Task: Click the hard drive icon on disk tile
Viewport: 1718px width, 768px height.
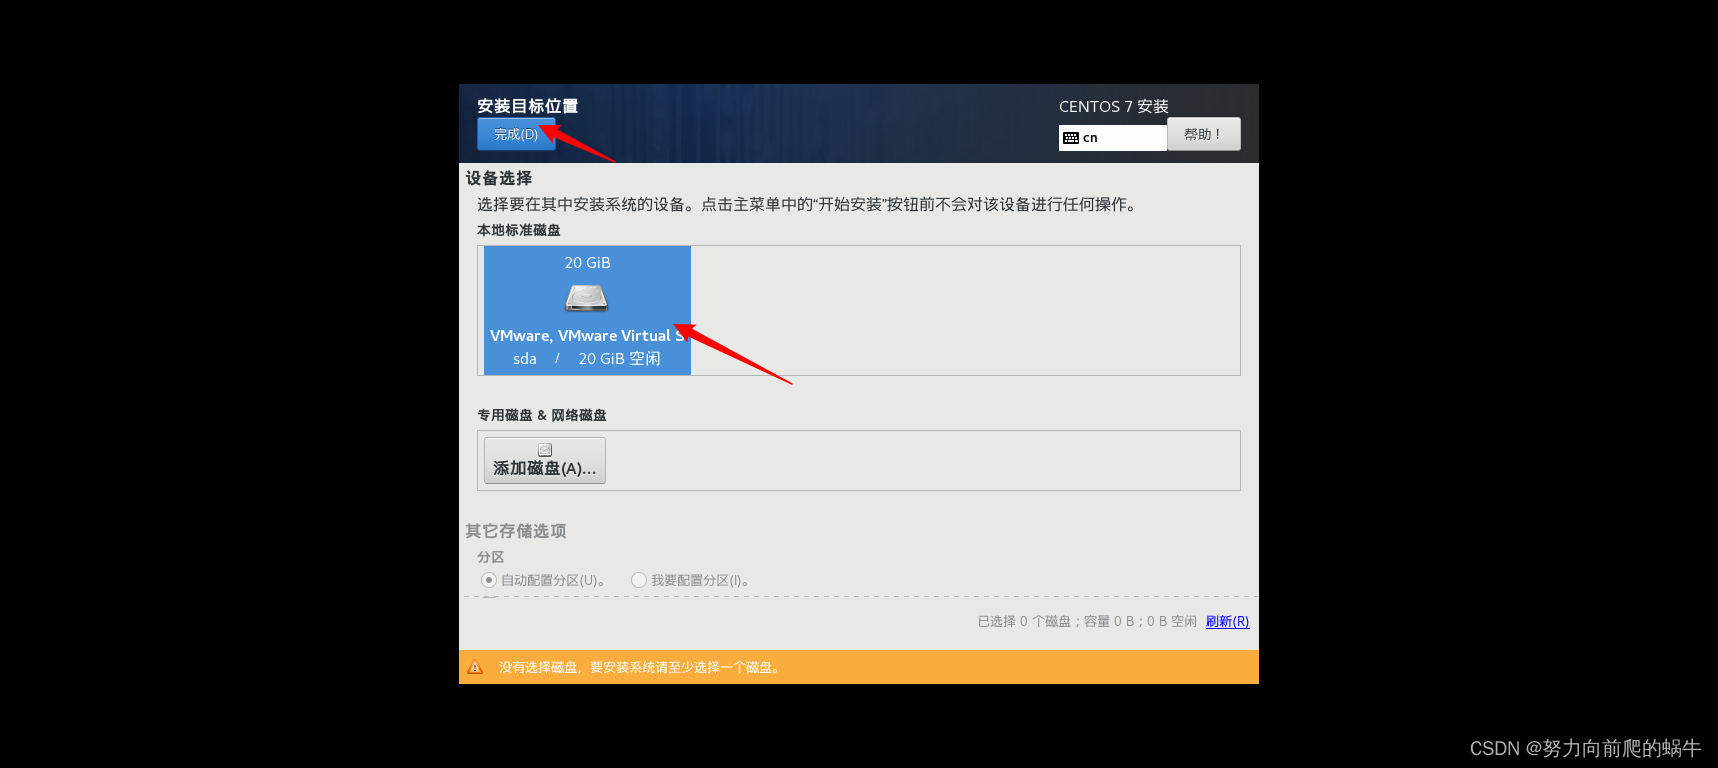Action: click(x=587, y=298)
